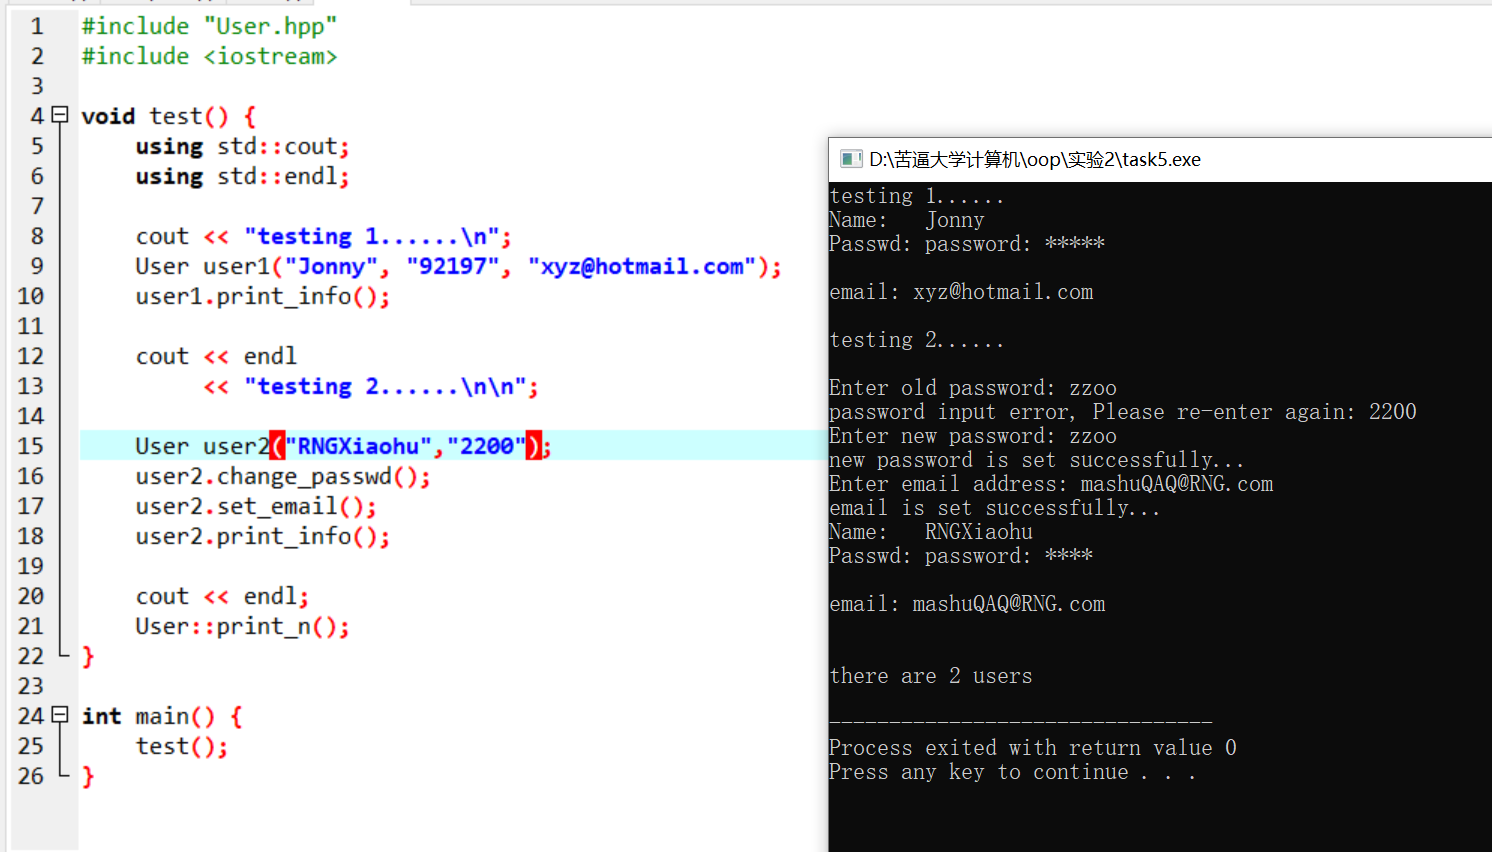Click 'user1.print_info();' statement
Image resolution: width=1492 pixels, height=852 pixels.
coord(263,296)
